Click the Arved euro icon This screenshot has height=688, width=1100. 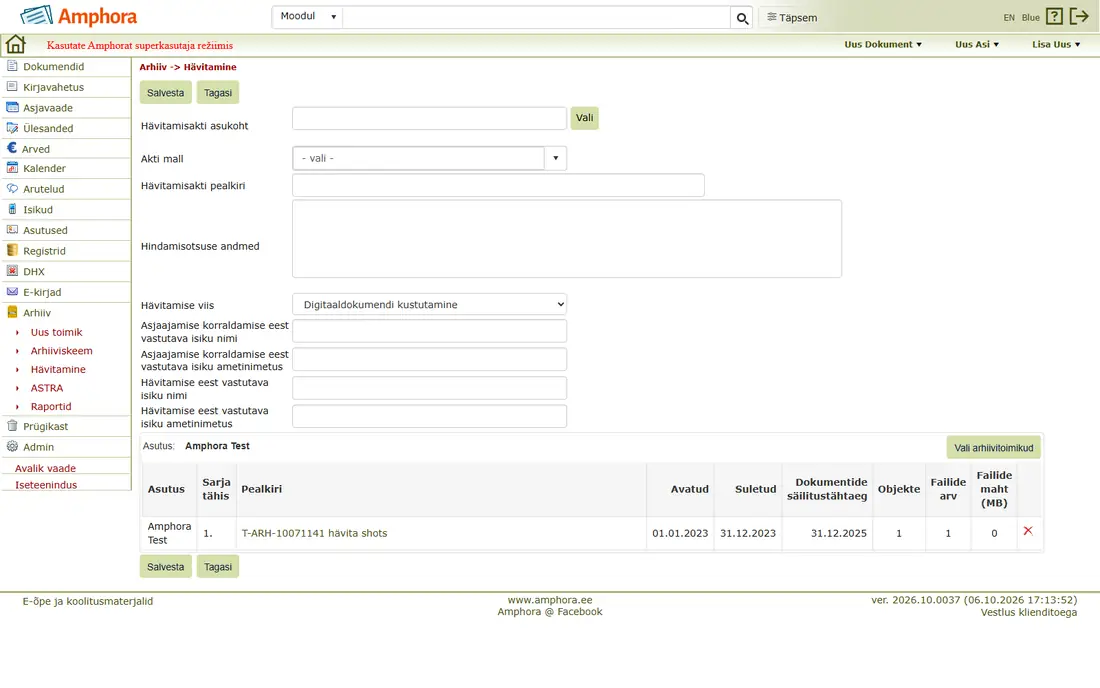pyautogui.click(x=12, y=148)
